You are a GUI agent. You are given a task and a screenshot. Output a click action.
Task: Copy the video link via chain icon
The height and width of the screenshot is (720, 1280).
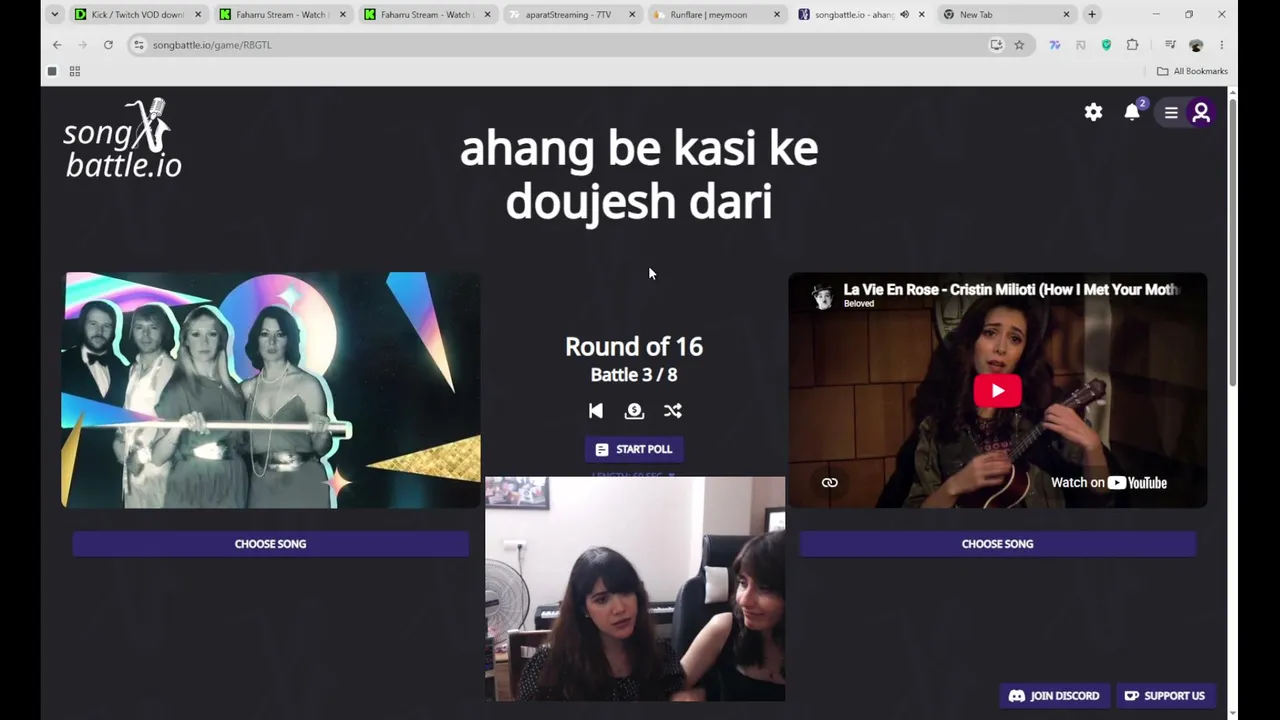(x=829, y=483)
